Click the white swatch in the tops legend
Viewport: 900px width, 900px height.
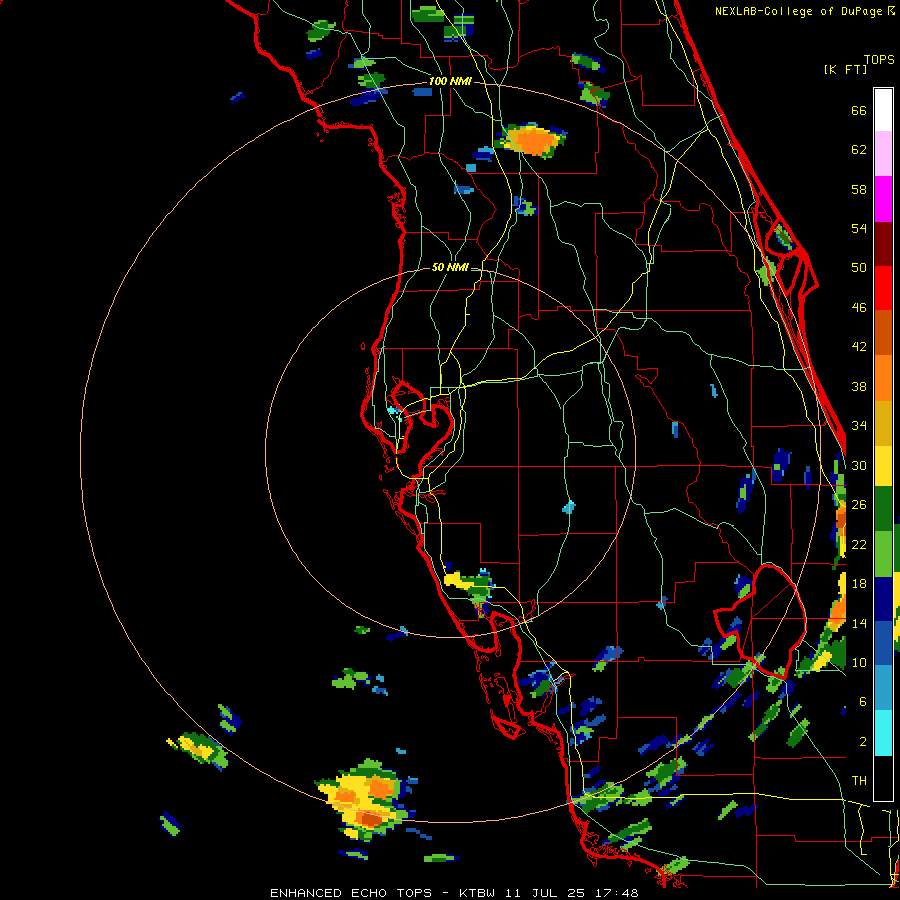click(883, 110)
